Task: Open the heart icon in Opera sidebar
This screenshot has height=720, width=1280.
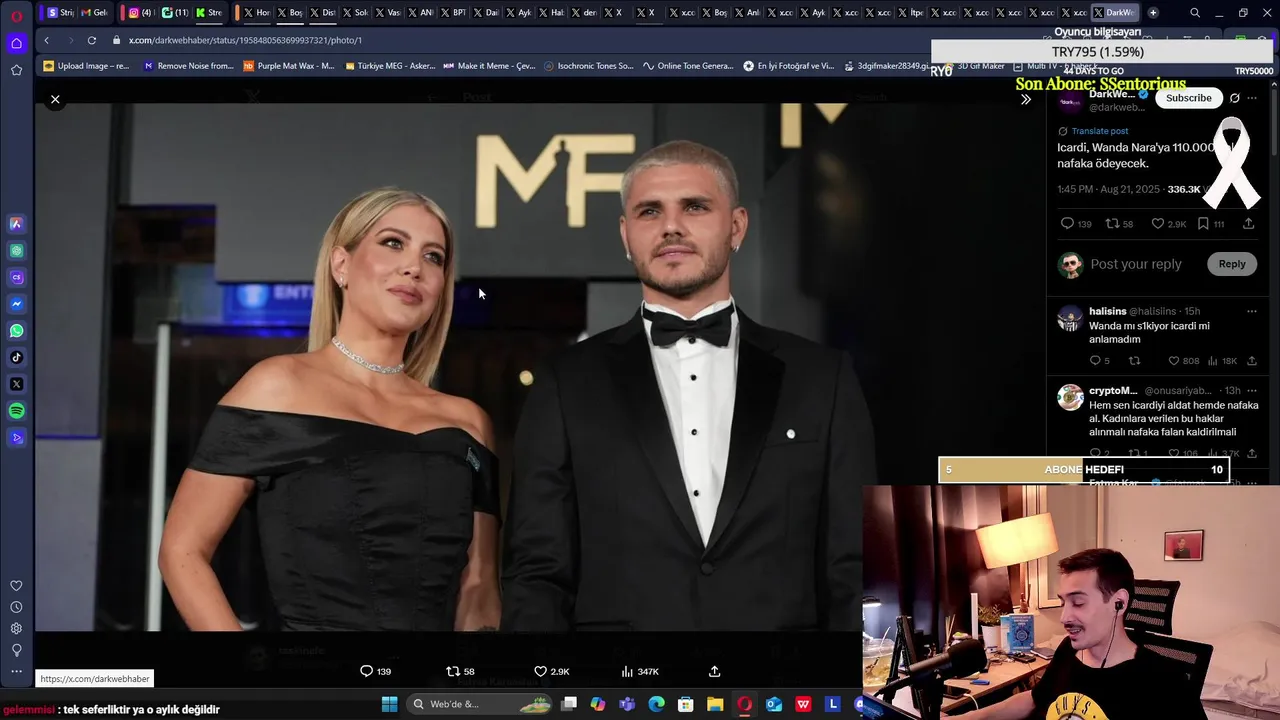Action: [x=17, y=586]
